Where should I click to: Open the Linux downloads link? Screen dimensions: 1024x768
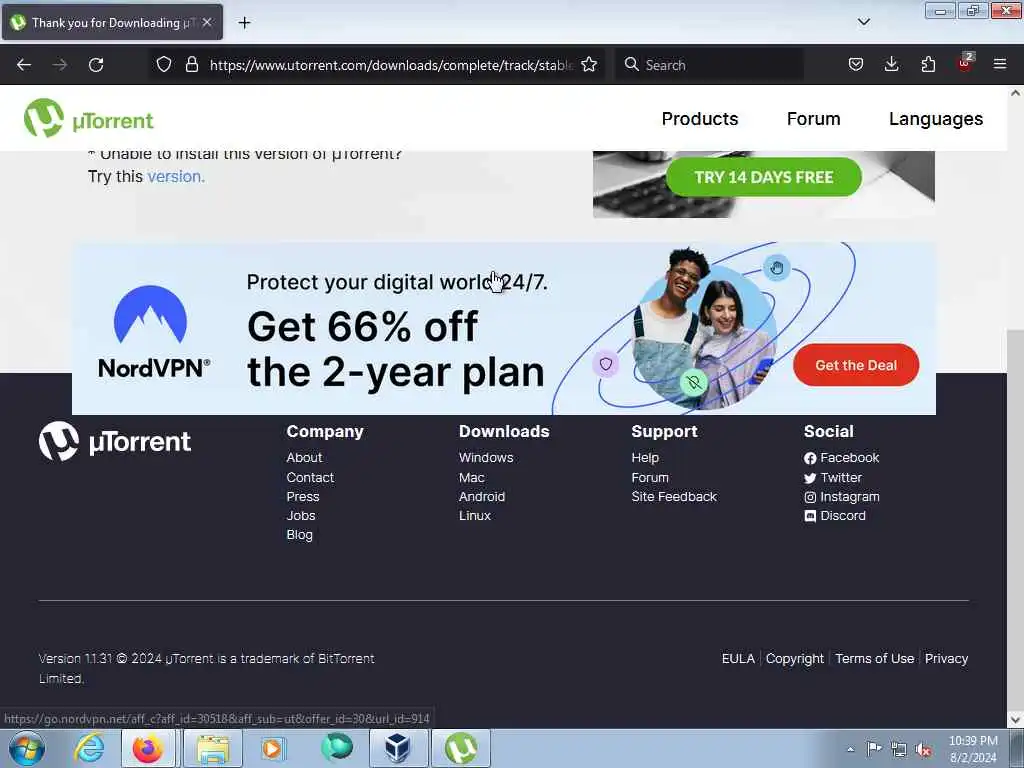pos(475,515)
